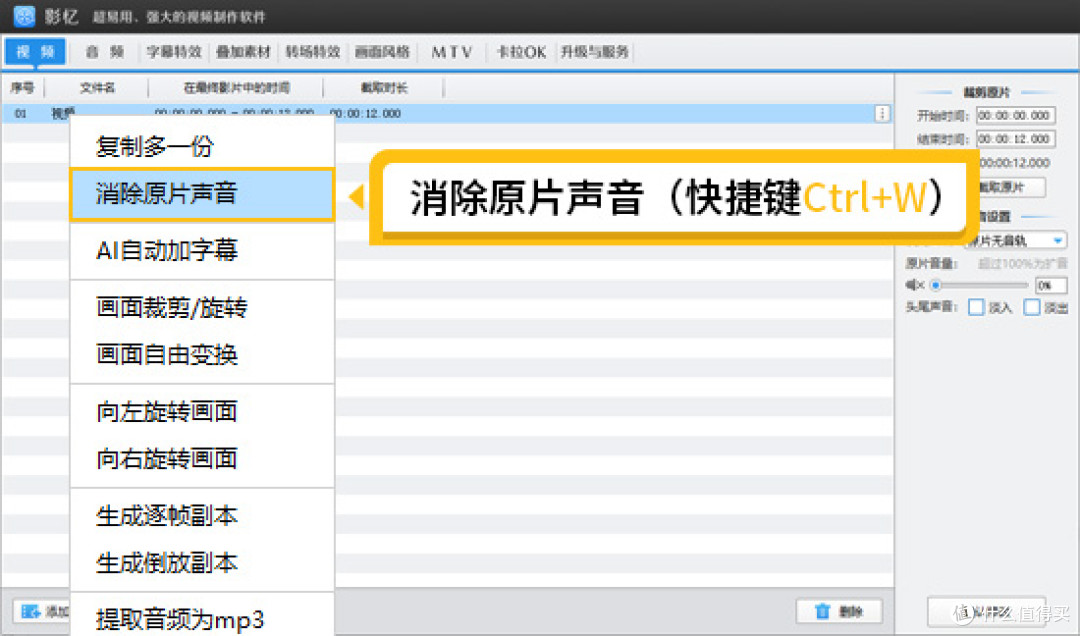Click the 影忆 app logo icon

(24, 15)
